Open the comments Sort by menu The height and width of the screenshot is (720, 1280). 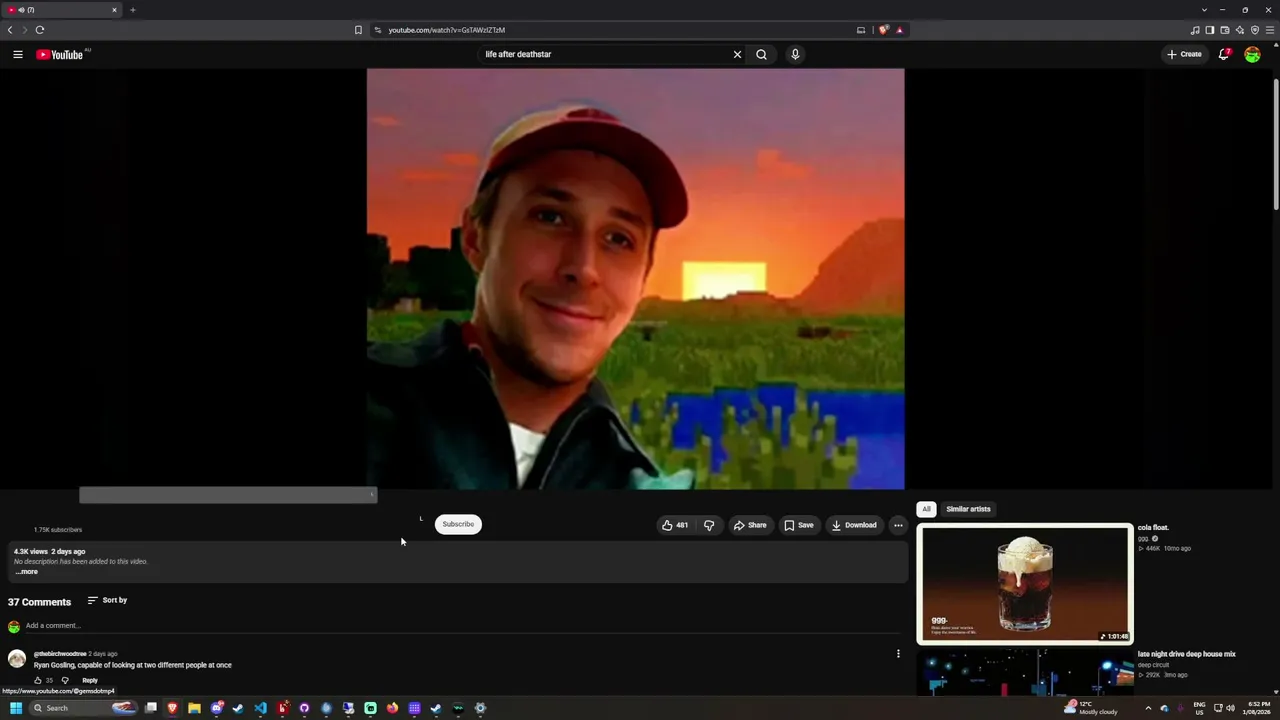click(107, 600)
